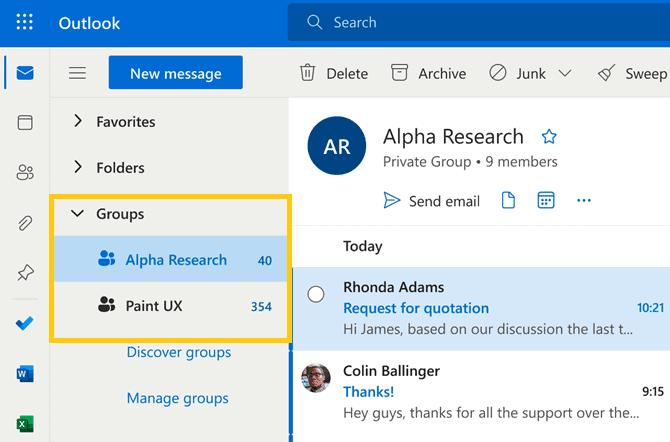The width and height of the screenshot is (670, 442).
Task: Click Sweep in the toolbar
Action: [x=633, y=73]
